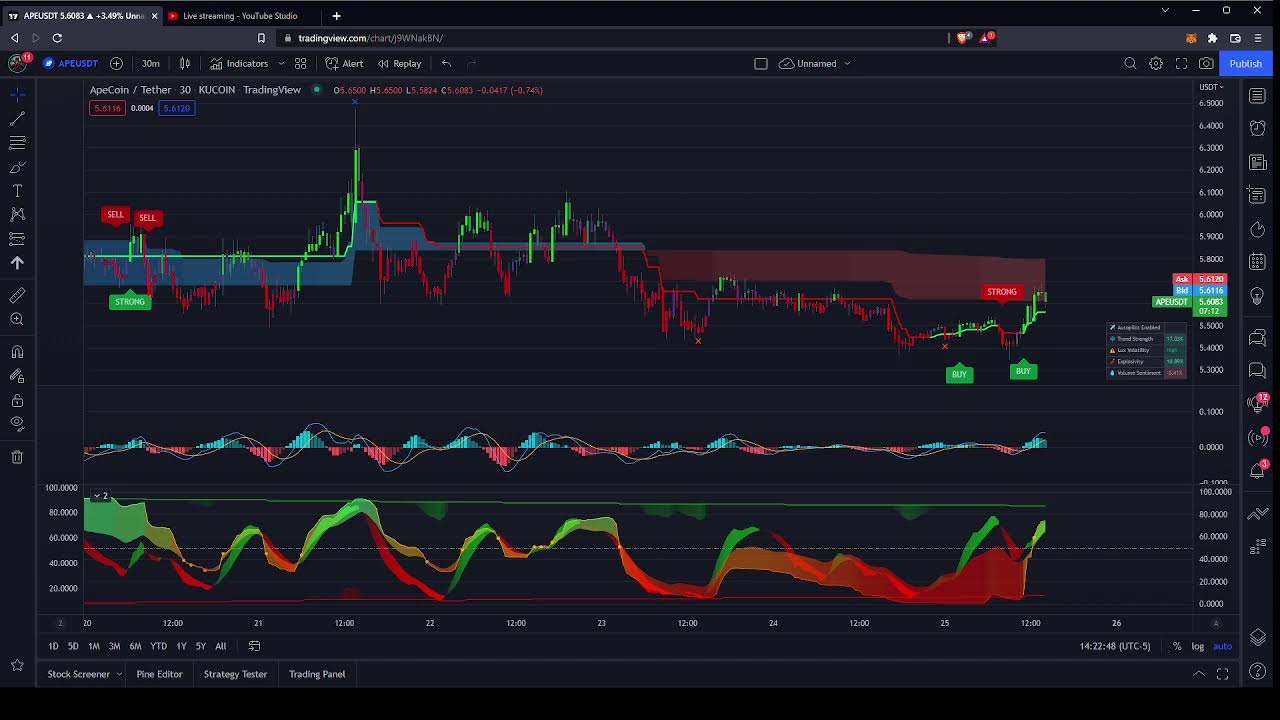Select the arrow icons tool
The width and height of the screenshot is (1280, 720).
pyautogui.click(x=17, y=263)
